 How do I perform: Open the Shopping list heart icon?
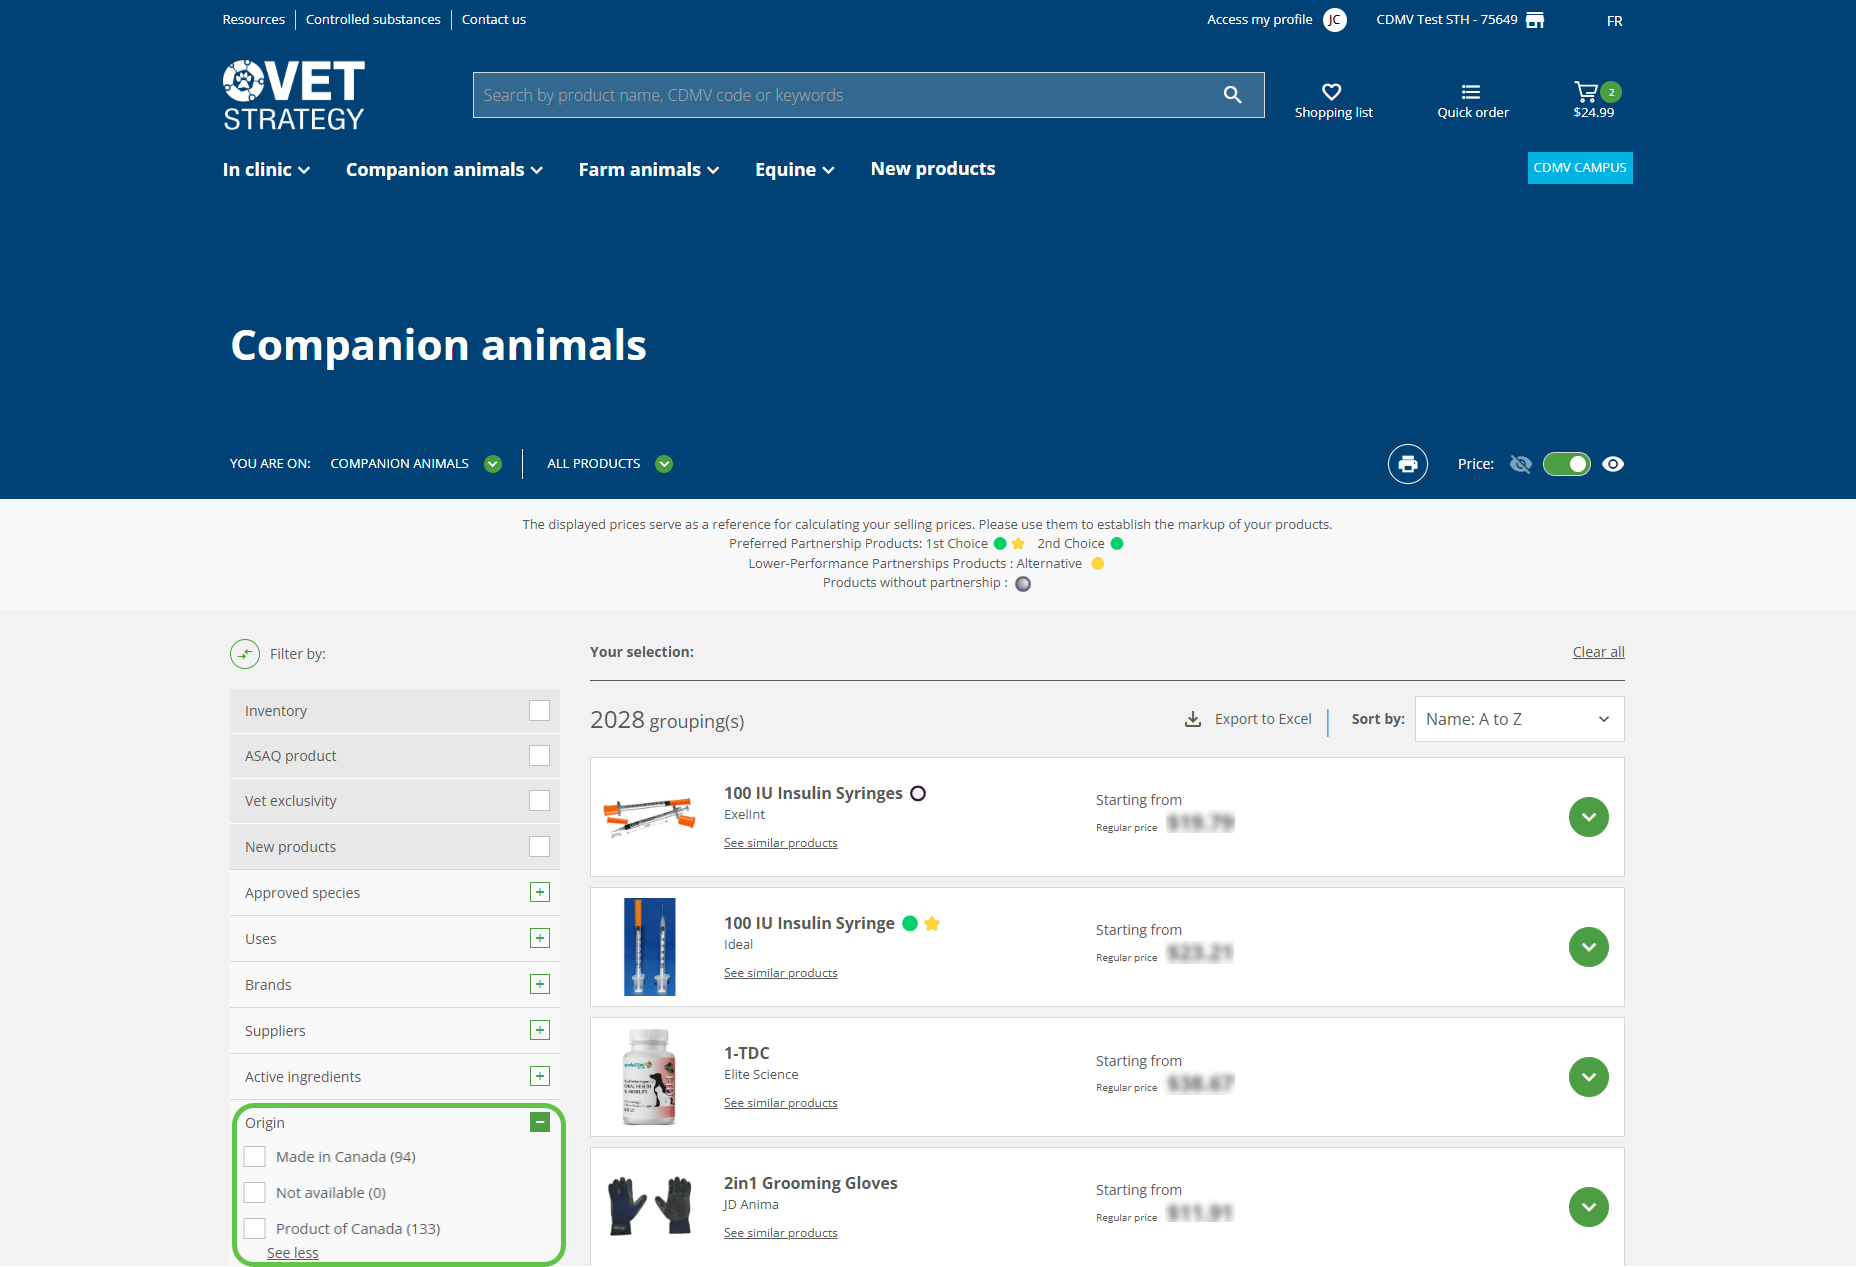(x=1331, y=91)
